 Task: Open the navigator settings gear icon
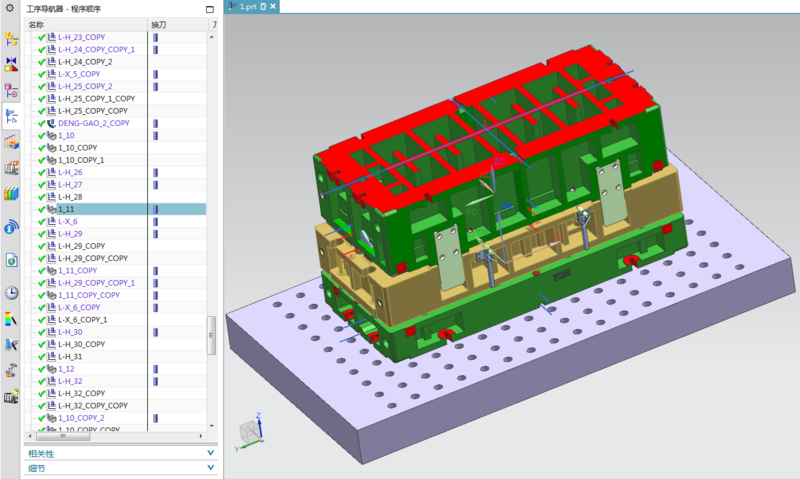click(11, 8)
